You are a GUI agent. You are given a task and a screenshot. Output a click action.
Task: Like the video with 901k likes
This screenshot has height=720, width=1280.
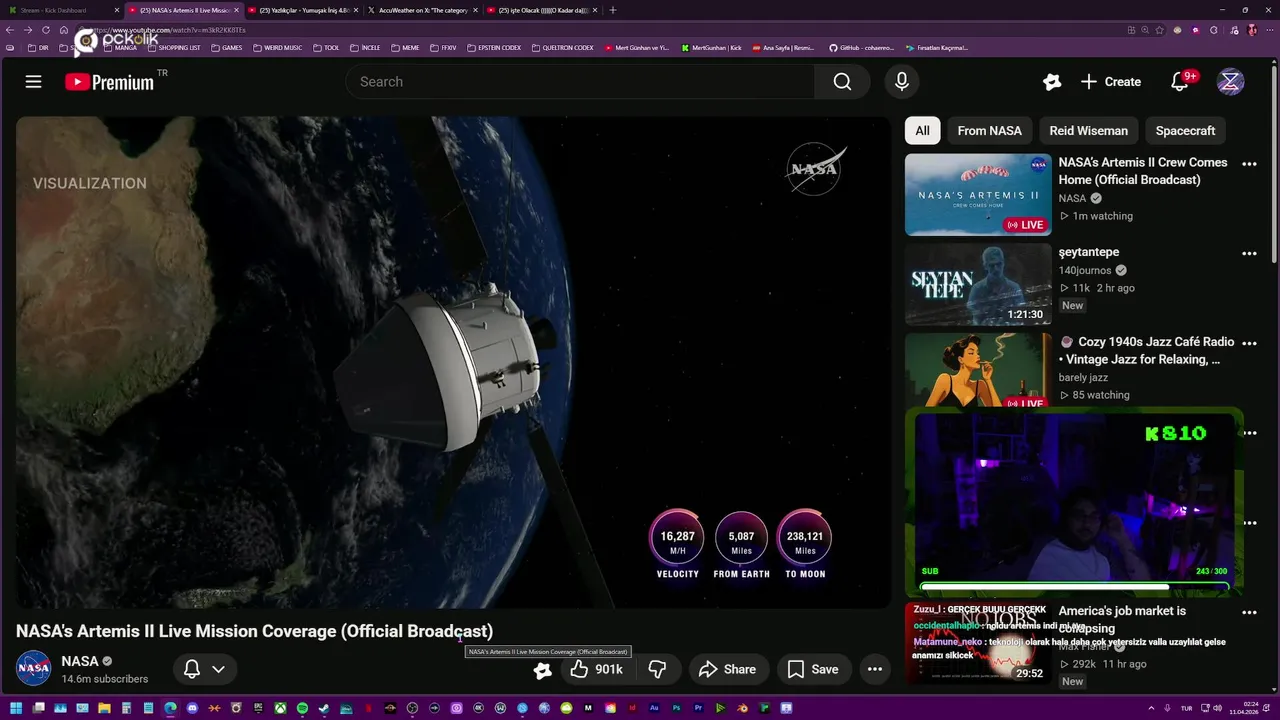pos(596,669)
